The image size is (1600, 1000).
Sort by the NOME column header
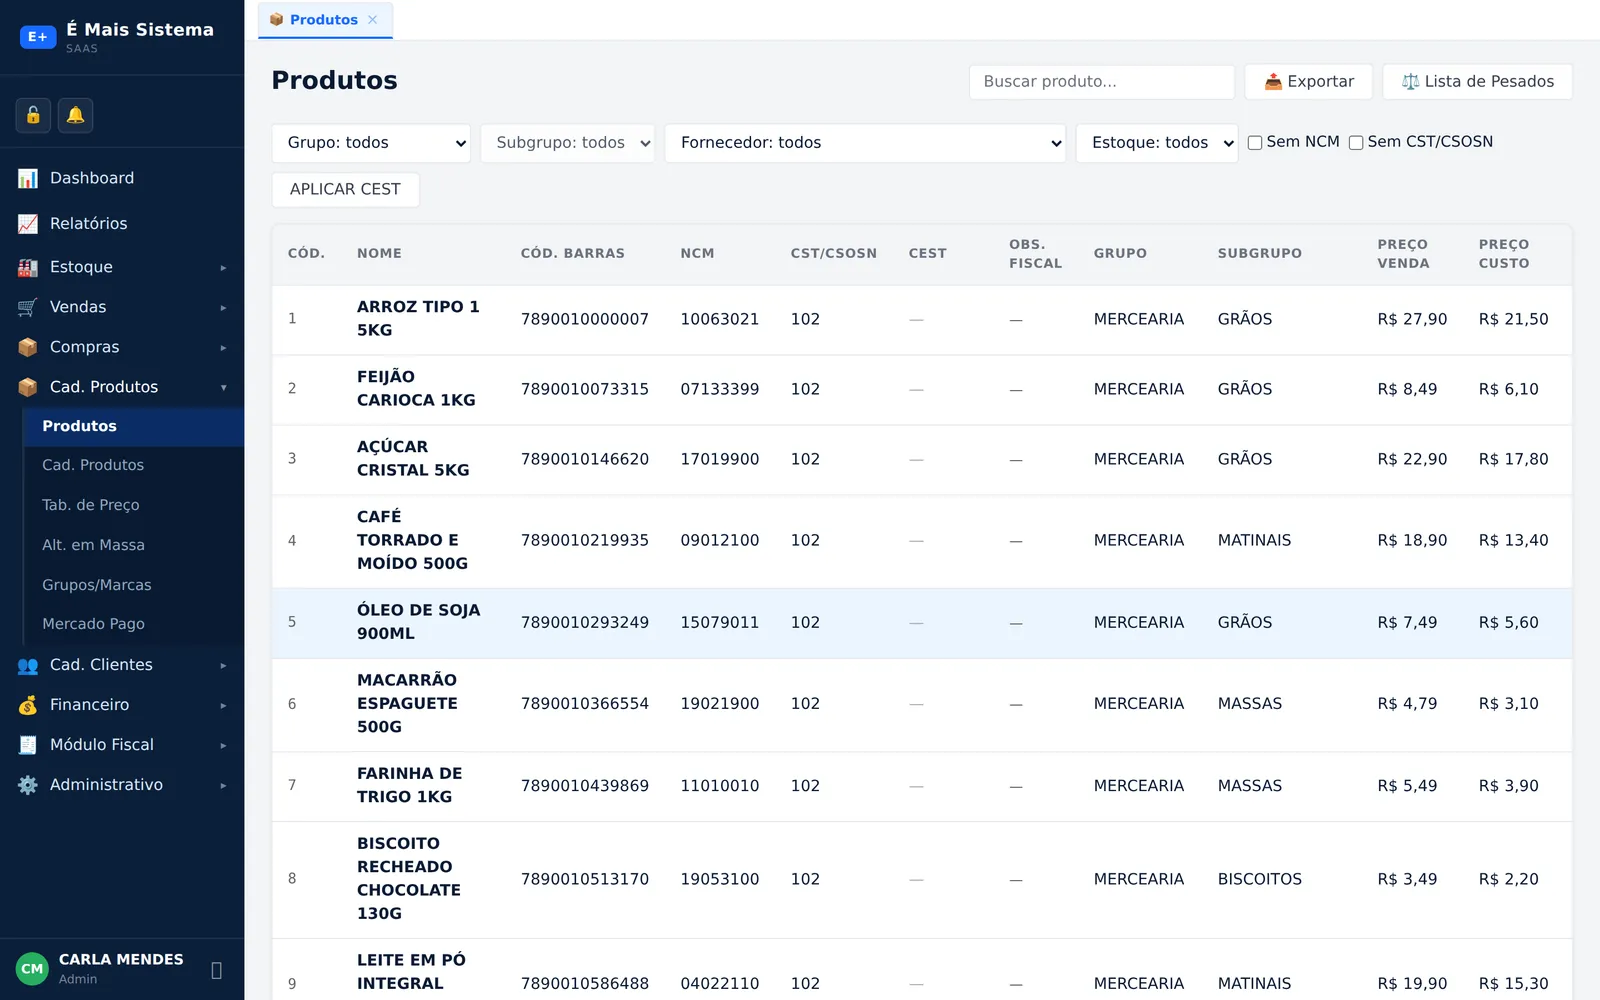(379, 254)
